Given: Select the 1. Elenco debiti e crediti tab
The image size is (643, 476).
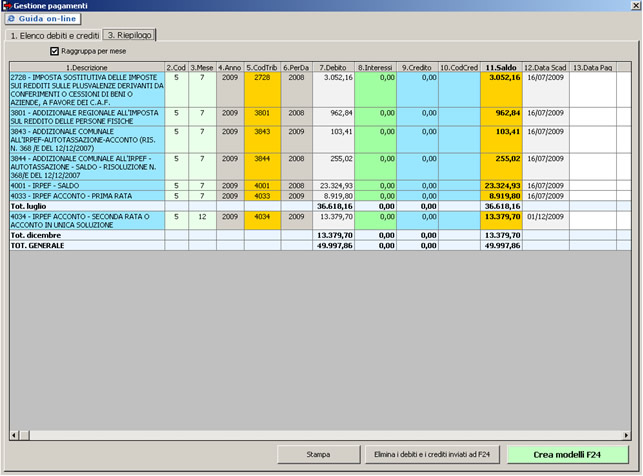Looking at the screenshot, I should [x=54, y=35].
